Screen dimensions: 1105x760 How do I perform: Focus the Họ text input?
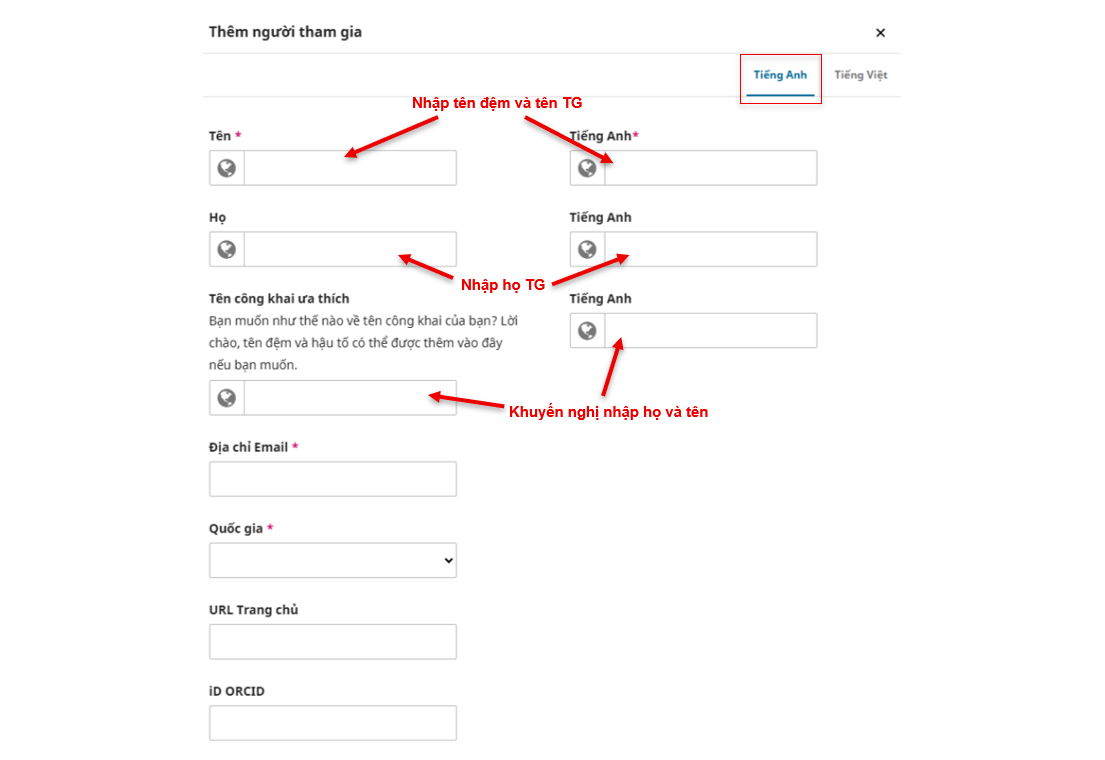coord(350,249)
